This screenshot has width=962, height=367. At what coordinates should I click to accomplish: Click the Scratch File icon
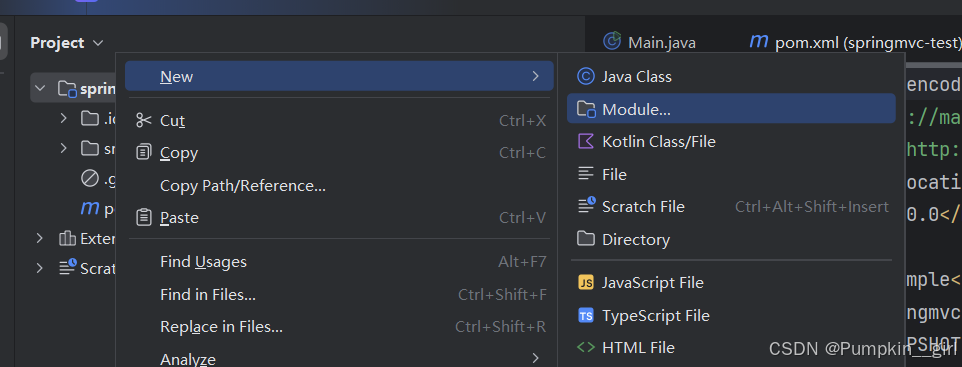[x=586, y=206]
